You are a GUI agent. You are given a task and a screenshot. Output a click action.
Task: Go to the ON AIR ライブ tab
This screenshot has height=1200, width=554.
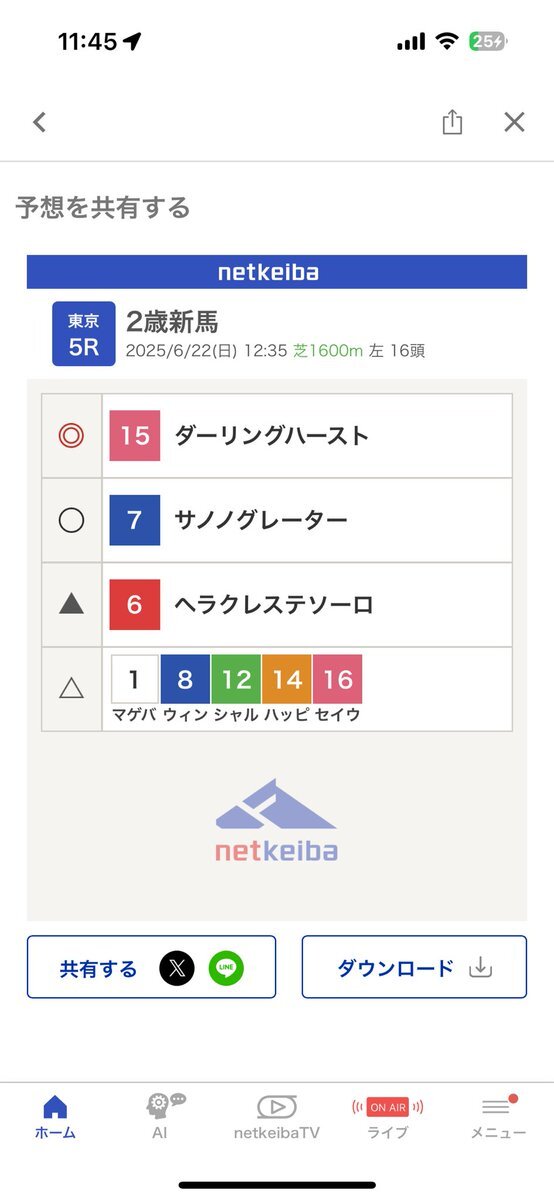coord(387,1117)
